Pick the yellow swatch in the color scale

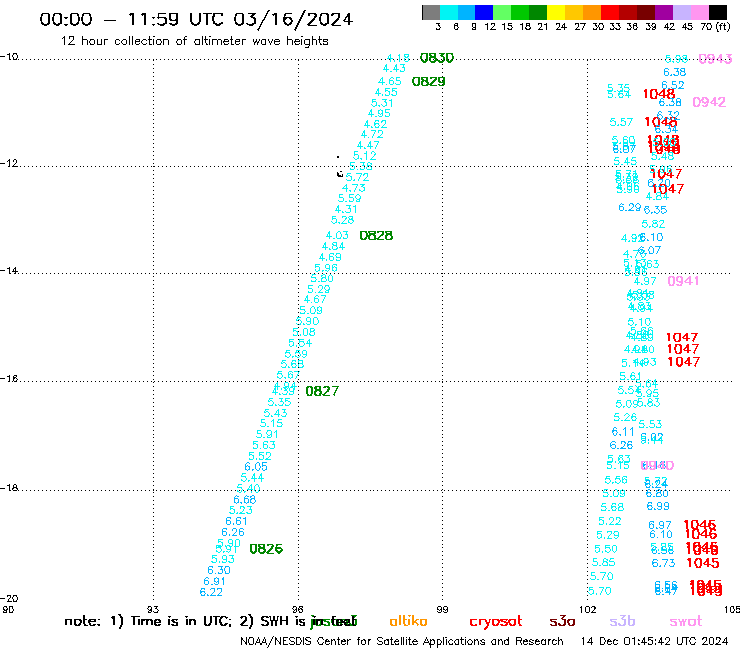(x=556, y=12)
